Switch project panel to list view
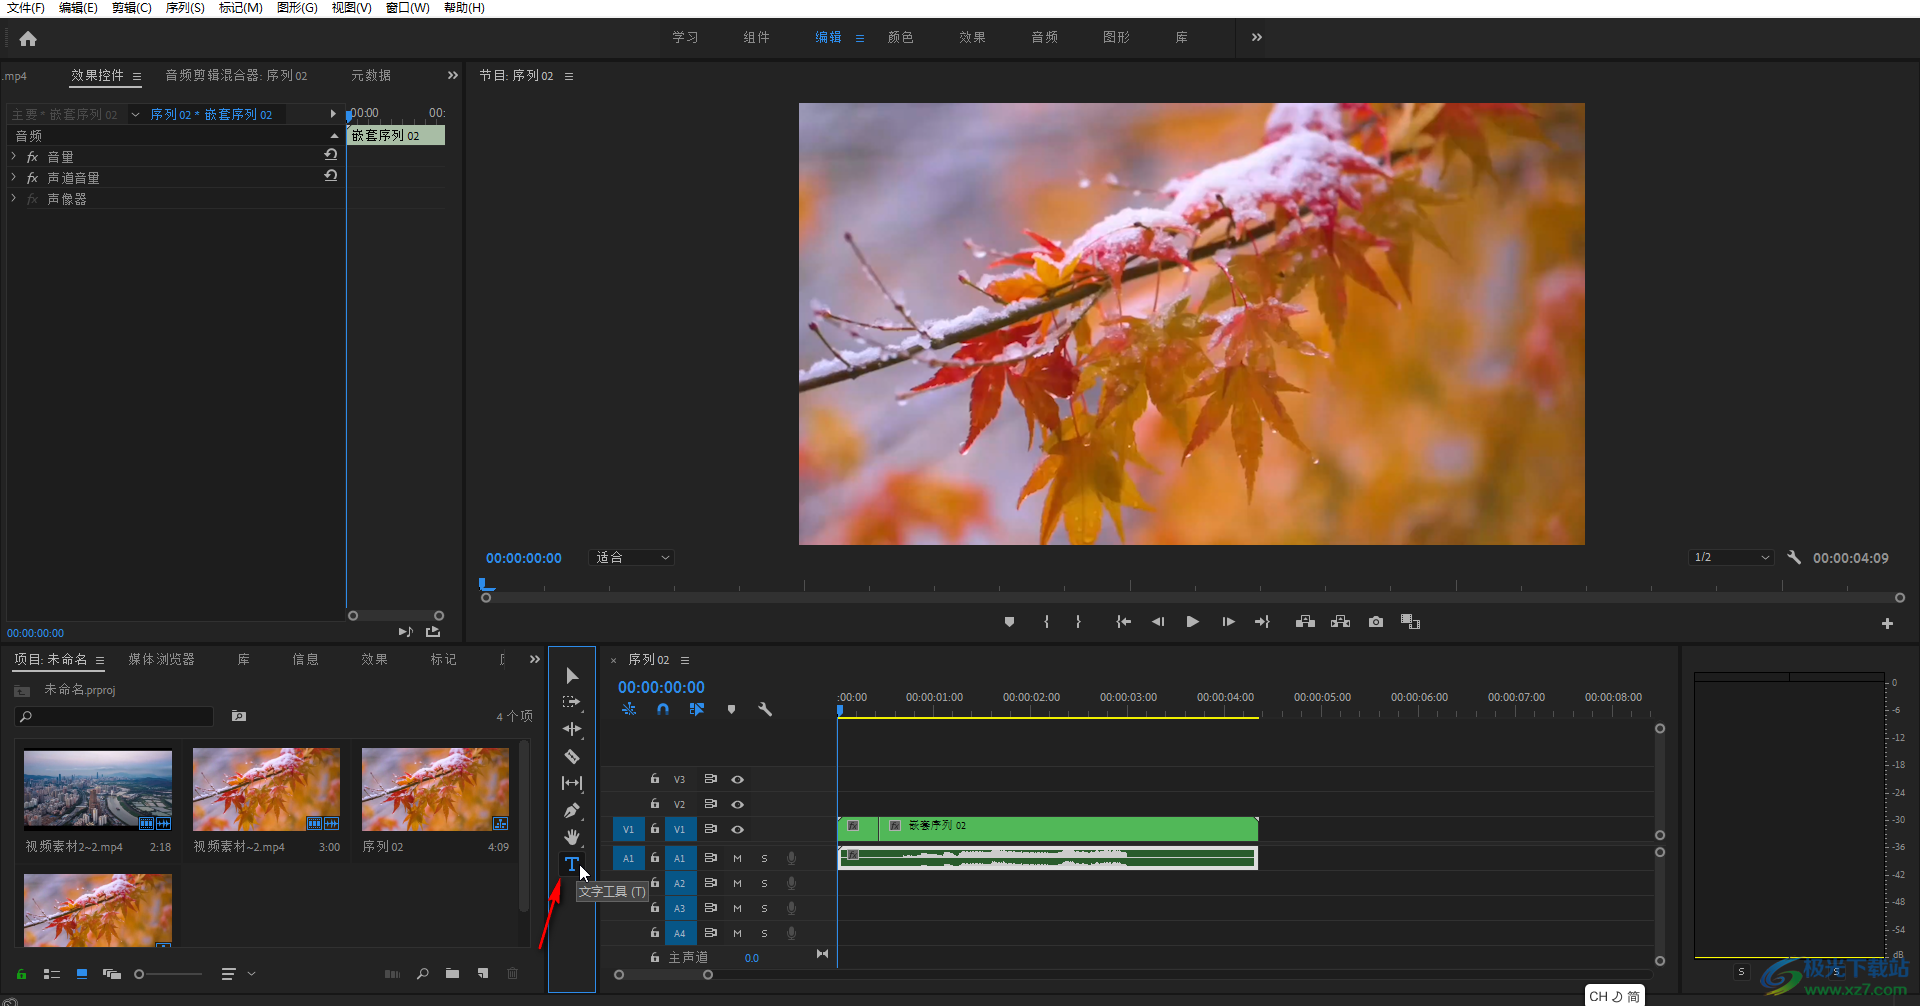The height and width of the screenshot is (1006, 1920). click(52, 973)
